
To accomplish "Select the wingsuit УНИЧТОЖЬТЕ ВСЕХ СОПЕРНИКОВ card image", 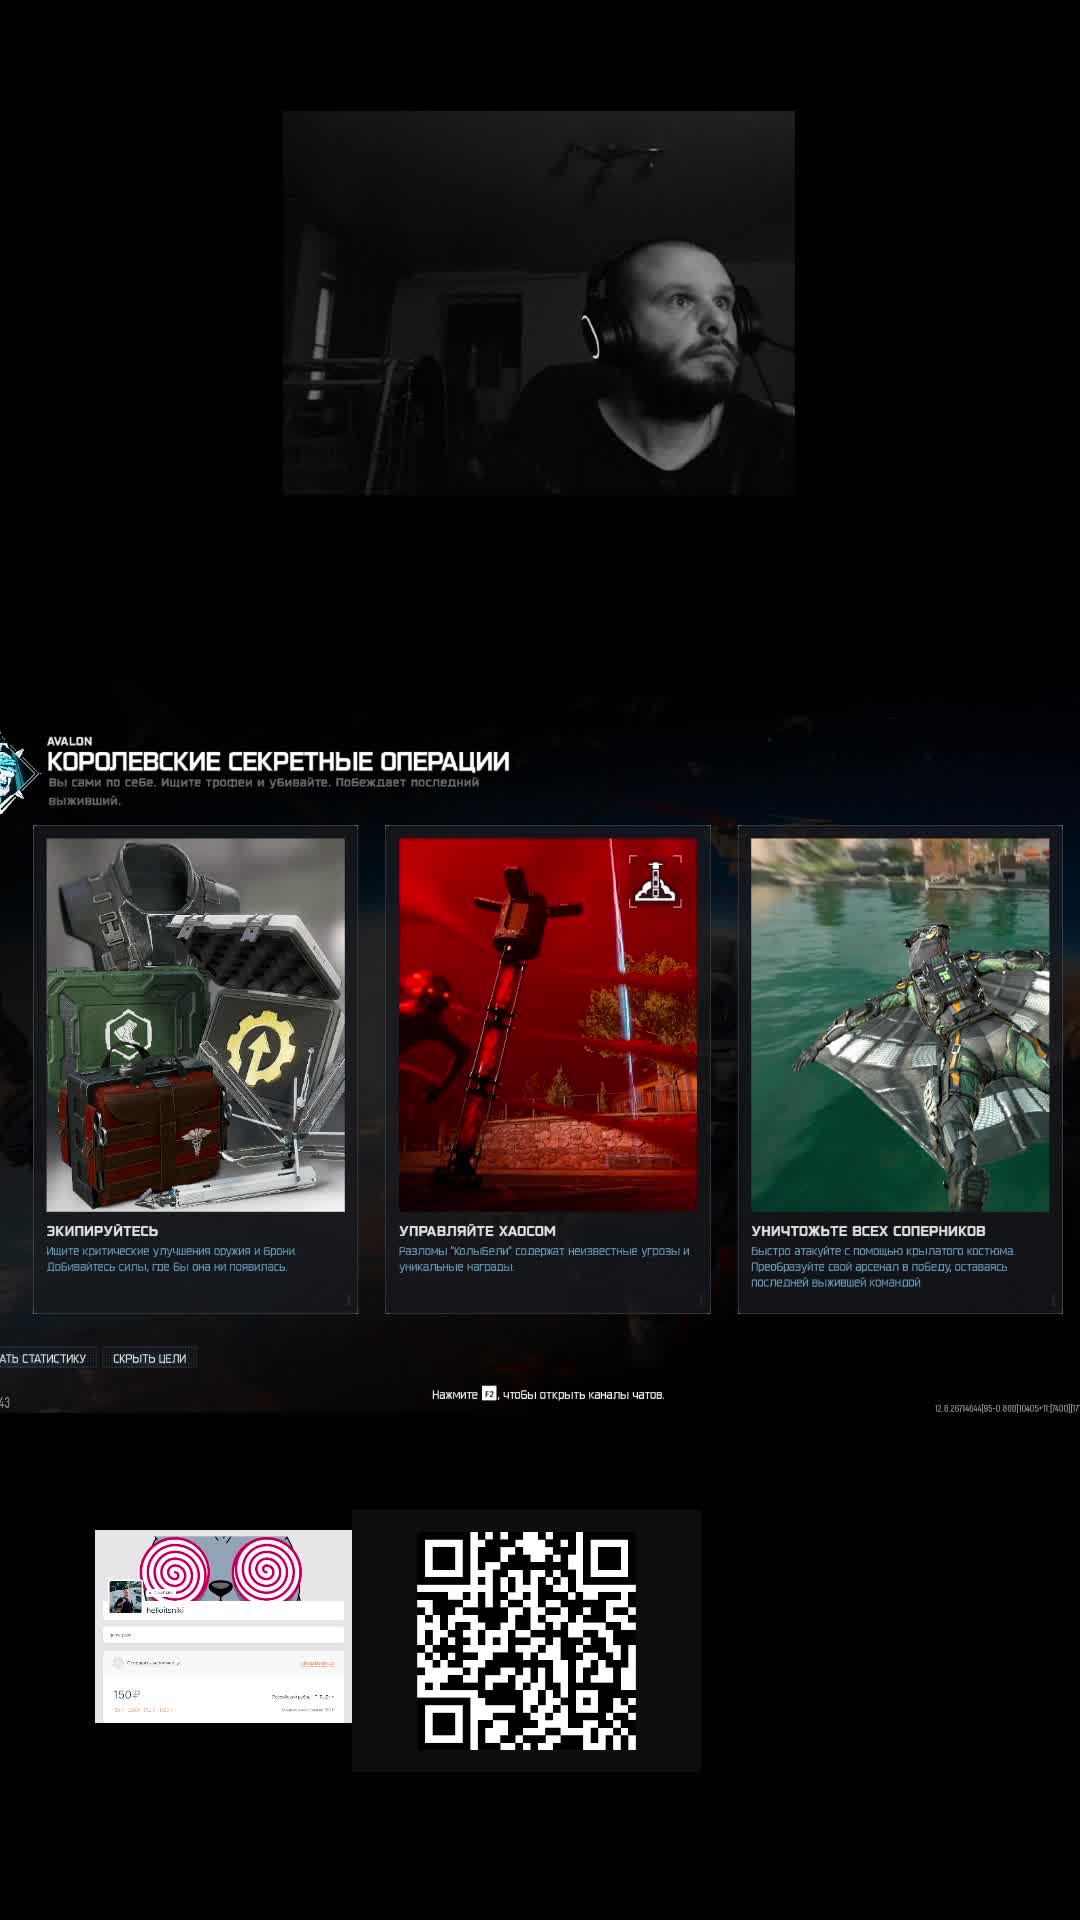I will 900,1025.
